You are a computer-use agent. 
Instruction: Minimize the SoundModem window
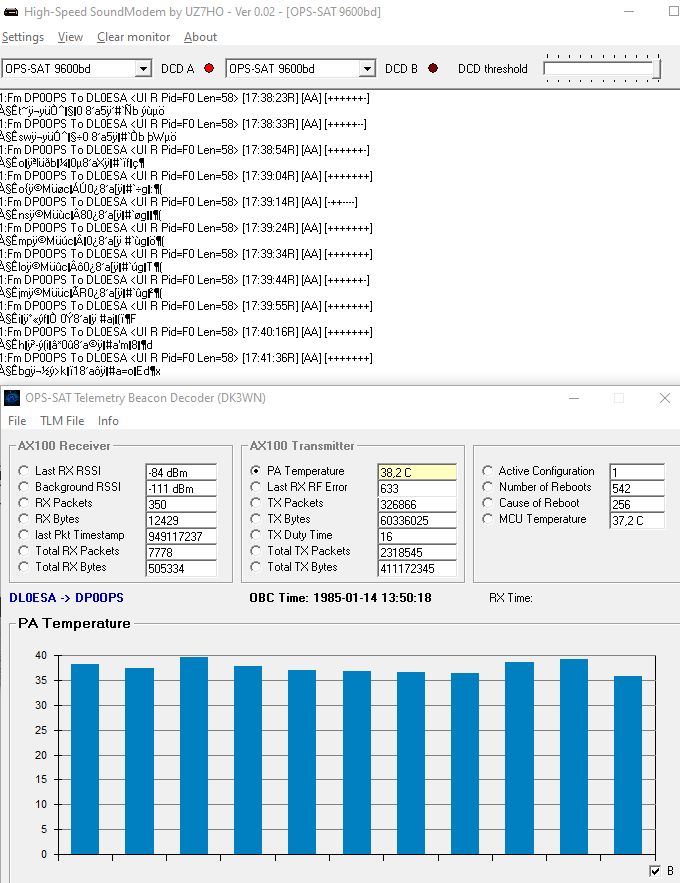point(630,11)
